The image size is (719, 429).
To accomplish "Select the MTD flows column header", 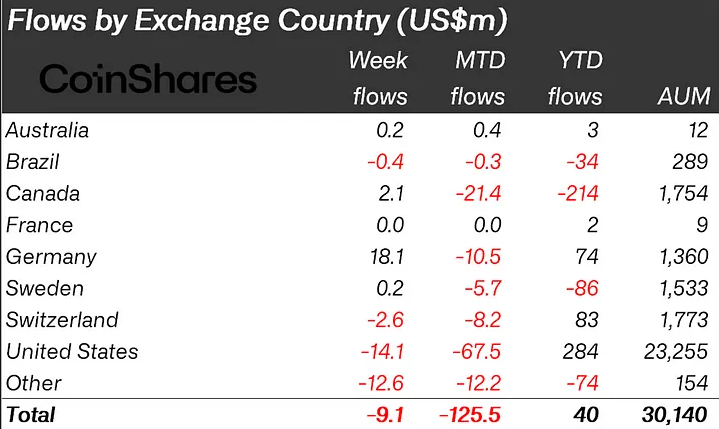I will point(478,78).
